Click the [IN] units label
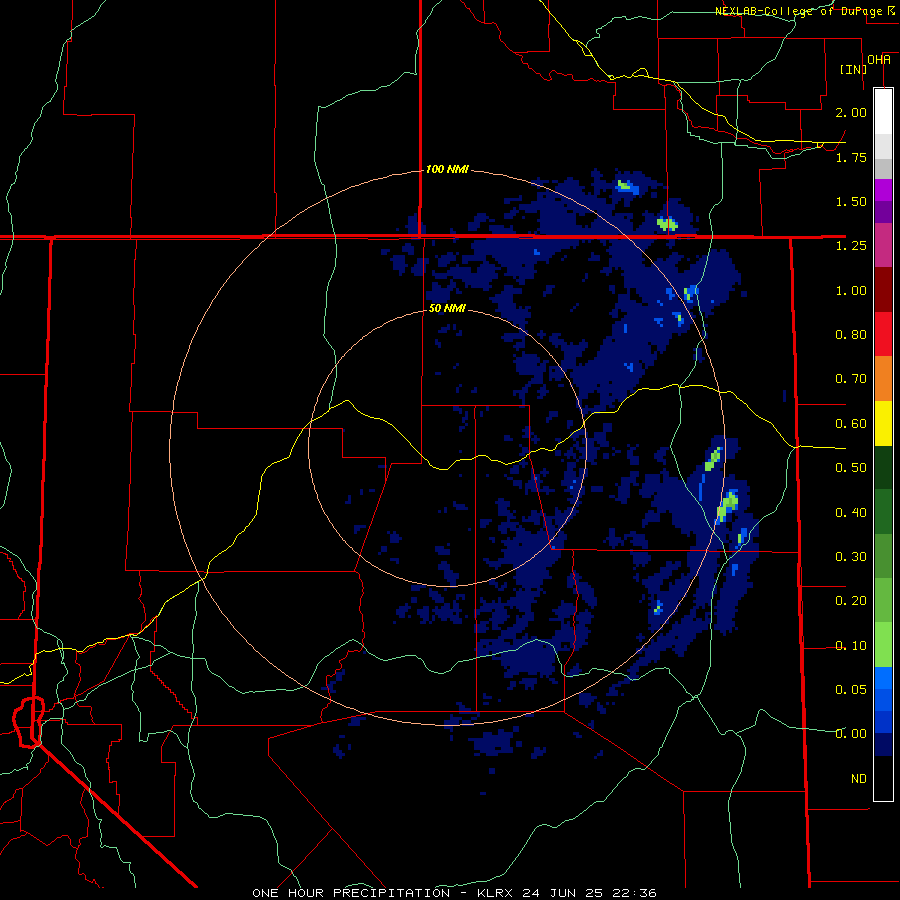This screenshot has height=900, width=900. click(x=853, y=69)
